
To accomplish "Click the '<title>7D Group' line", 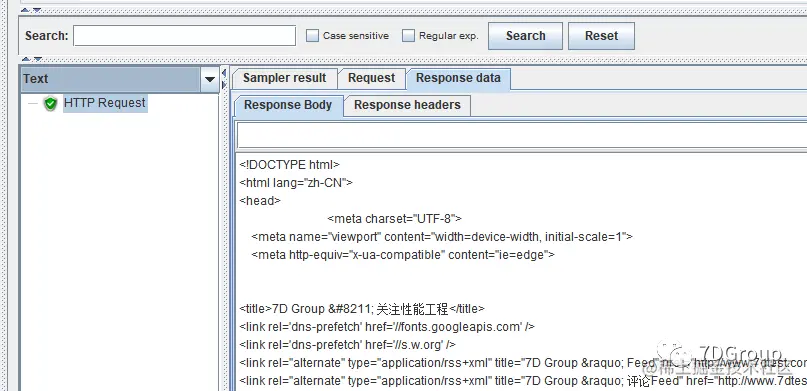I will click(362, 309).
